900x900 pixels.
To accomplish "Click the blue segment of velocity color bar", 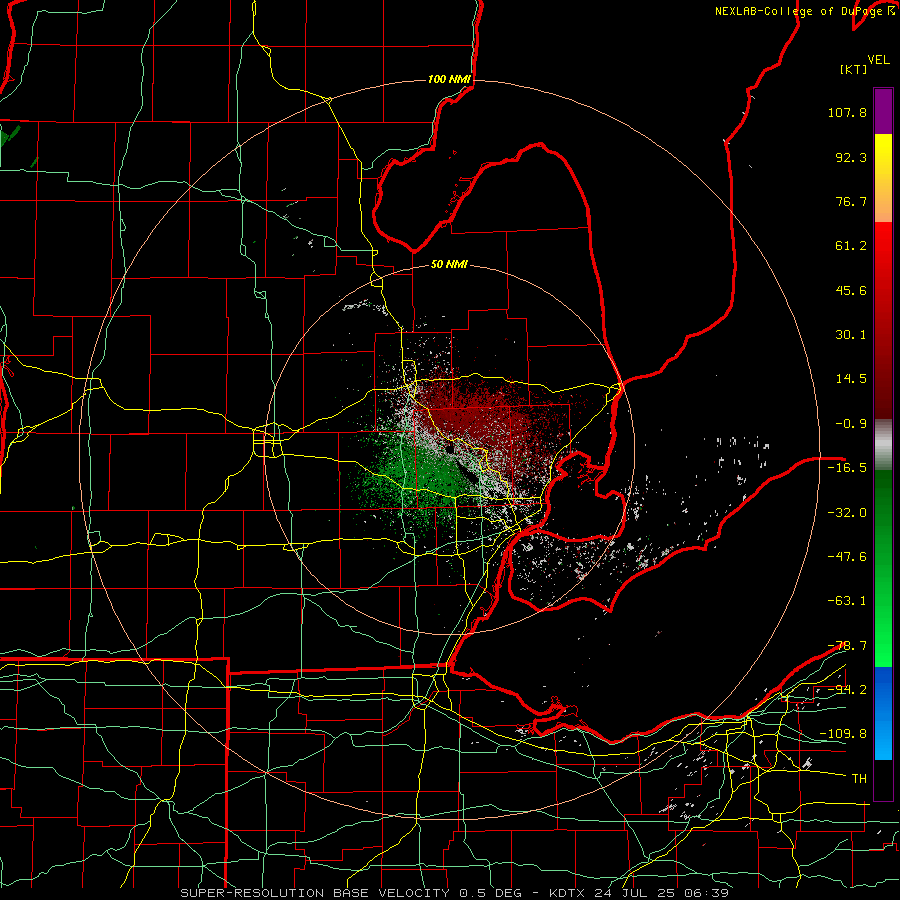I will point(883,713).
